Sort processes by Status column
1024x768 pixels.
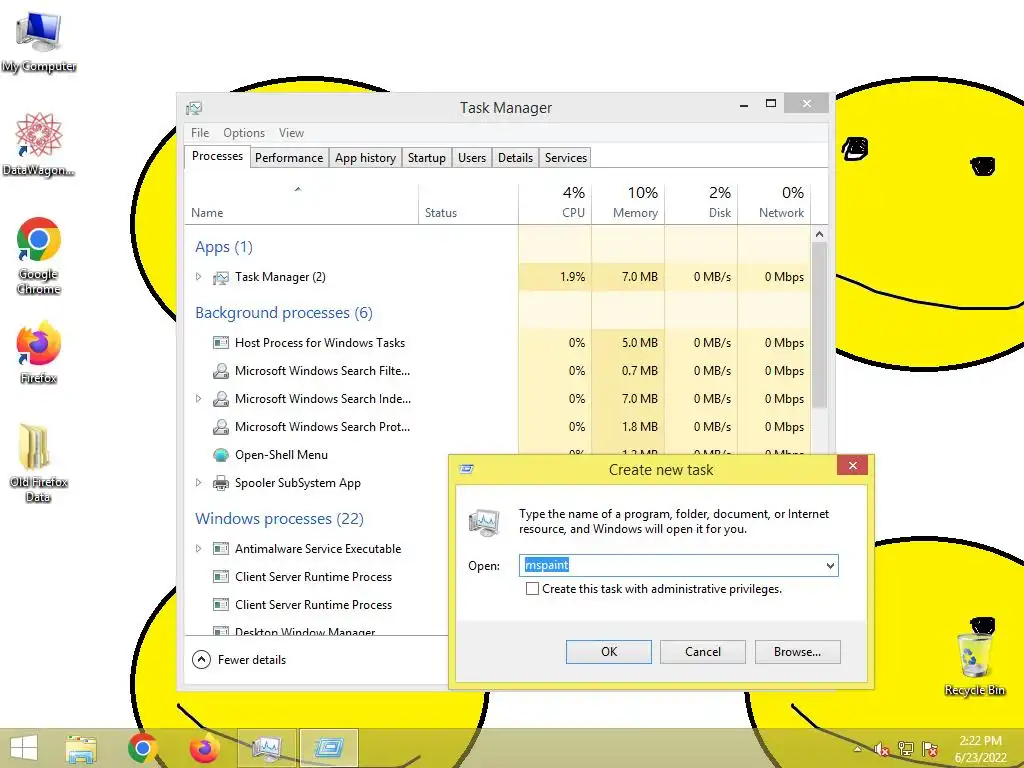tap(468, 203)
